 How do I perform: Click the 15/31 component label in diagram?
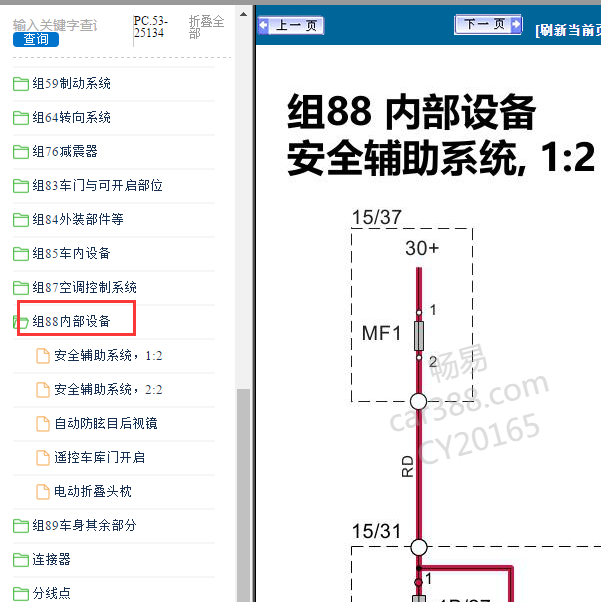(x=377, y=531)
